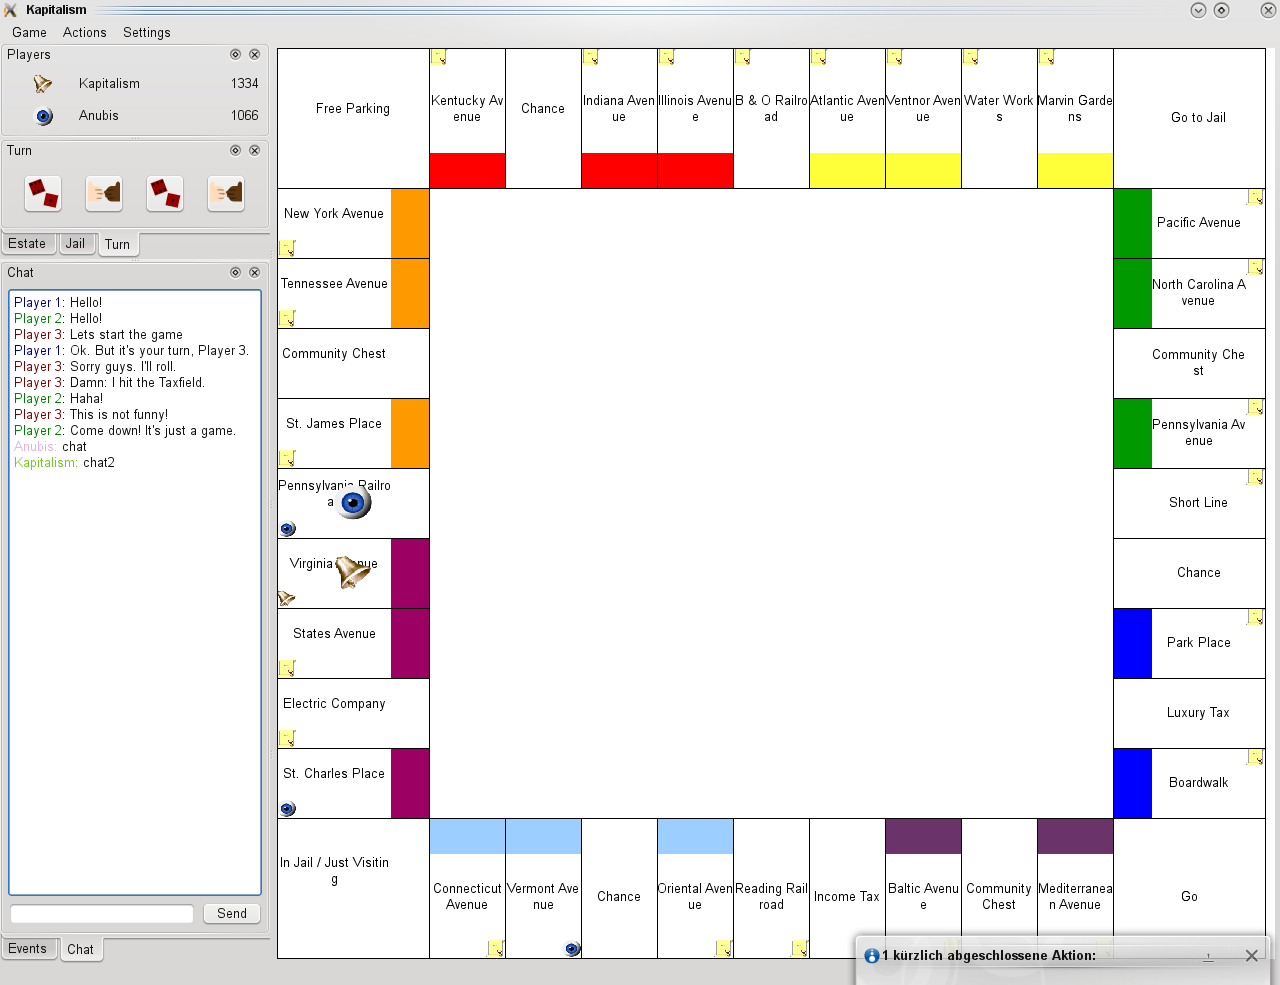Select the Chat tab at the bottom
The height and width of the screenshot is (985, 1280).
pyautogui.click(x=81, y=950)
